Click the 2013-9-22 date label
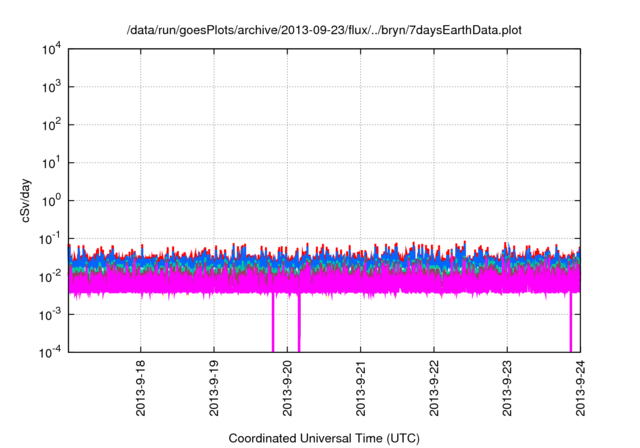Screen dimensions: 640x448 [434, 388]
